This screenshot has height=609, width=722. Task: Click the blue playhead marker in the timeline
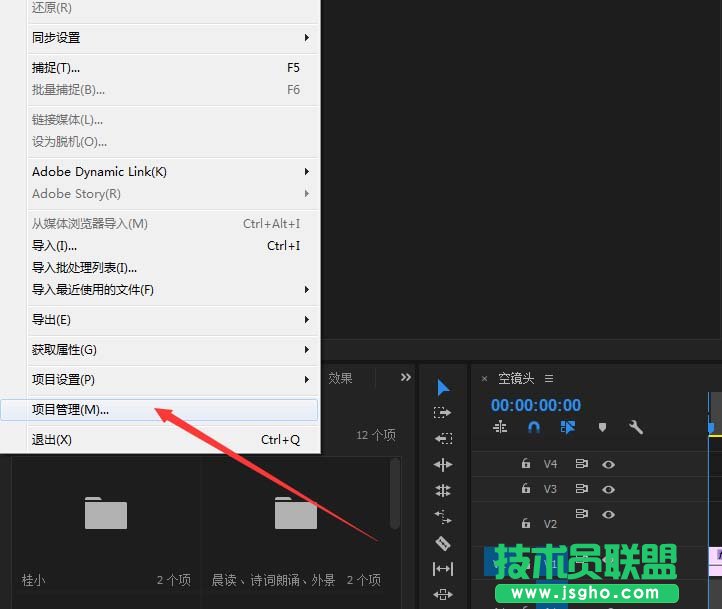coord(710,428)
